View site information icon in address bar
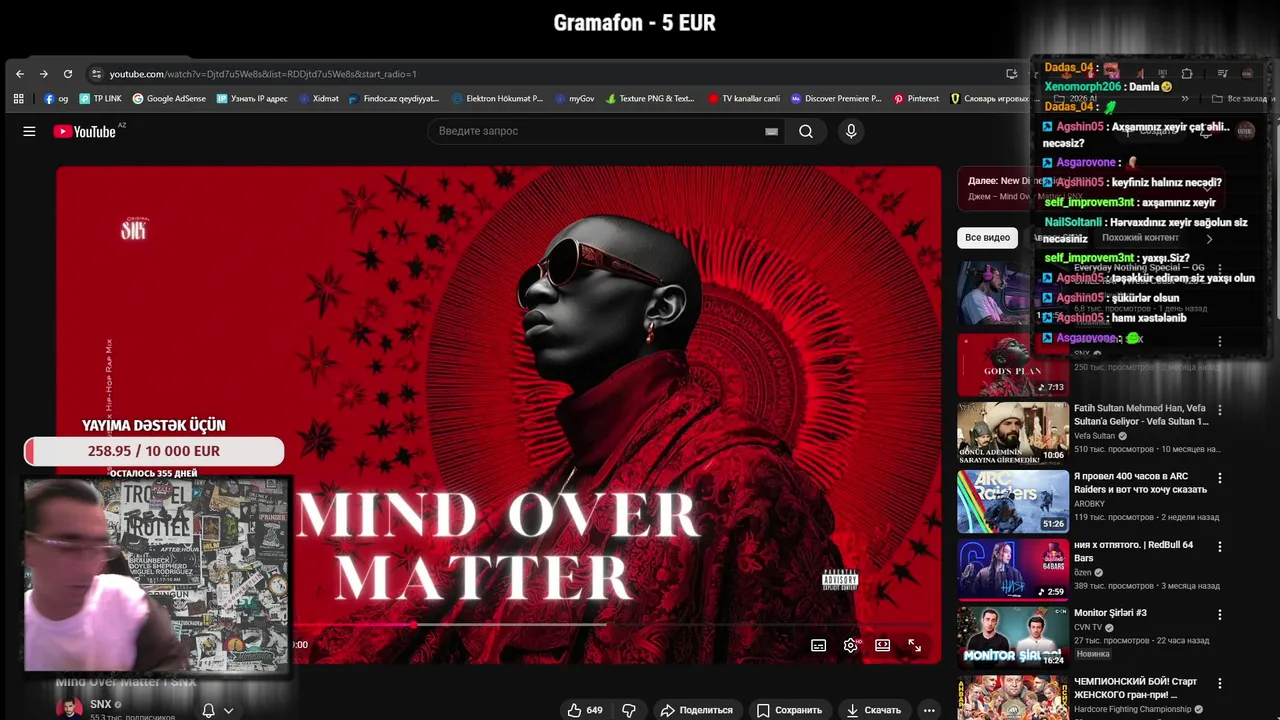 (96, 74)
